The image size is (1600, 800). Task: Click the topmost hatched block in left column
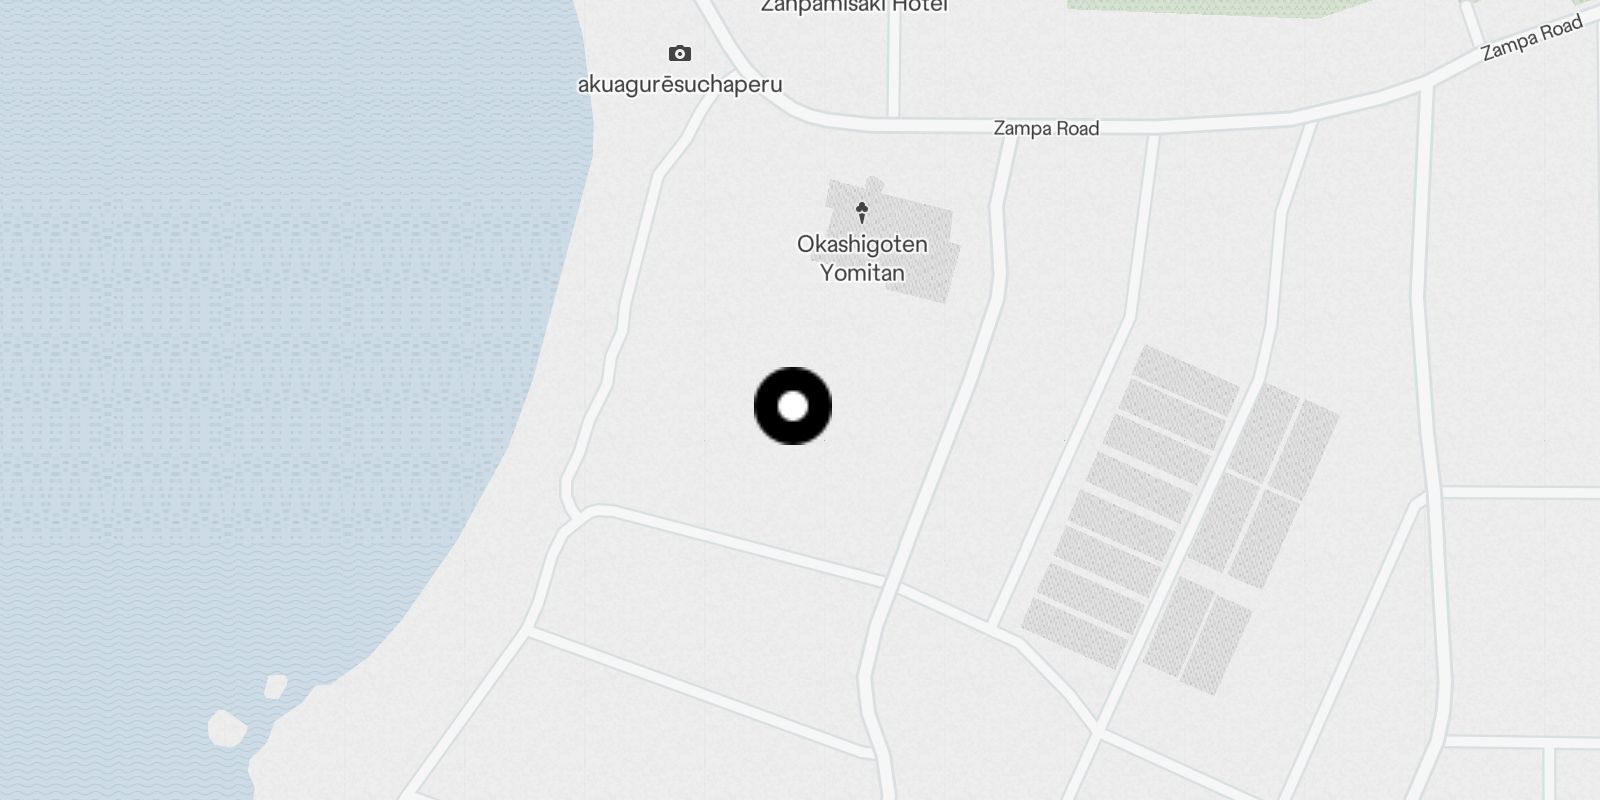click(1186, 380)
